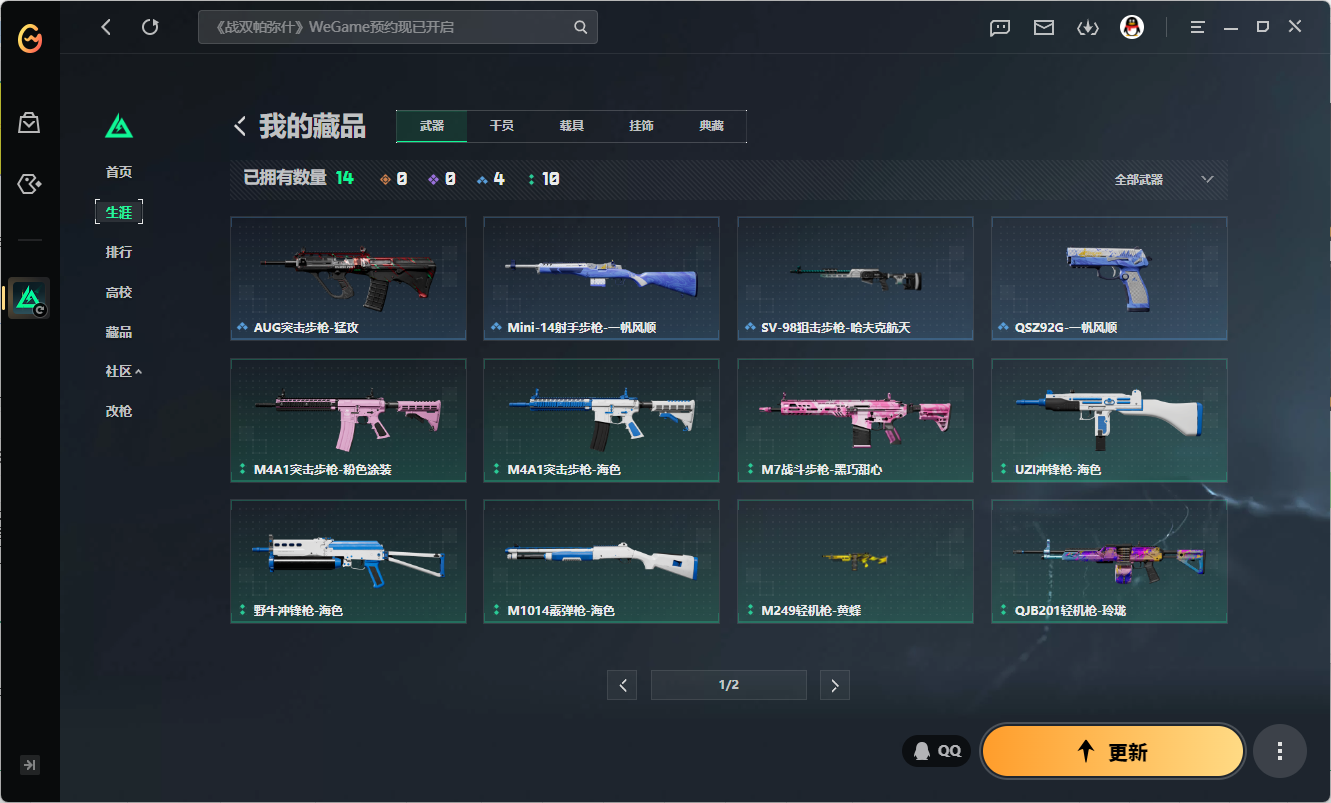
Task: Select the QSZ92G-一帆风顺 pistol card
Action: click(x=1109, y=279)
